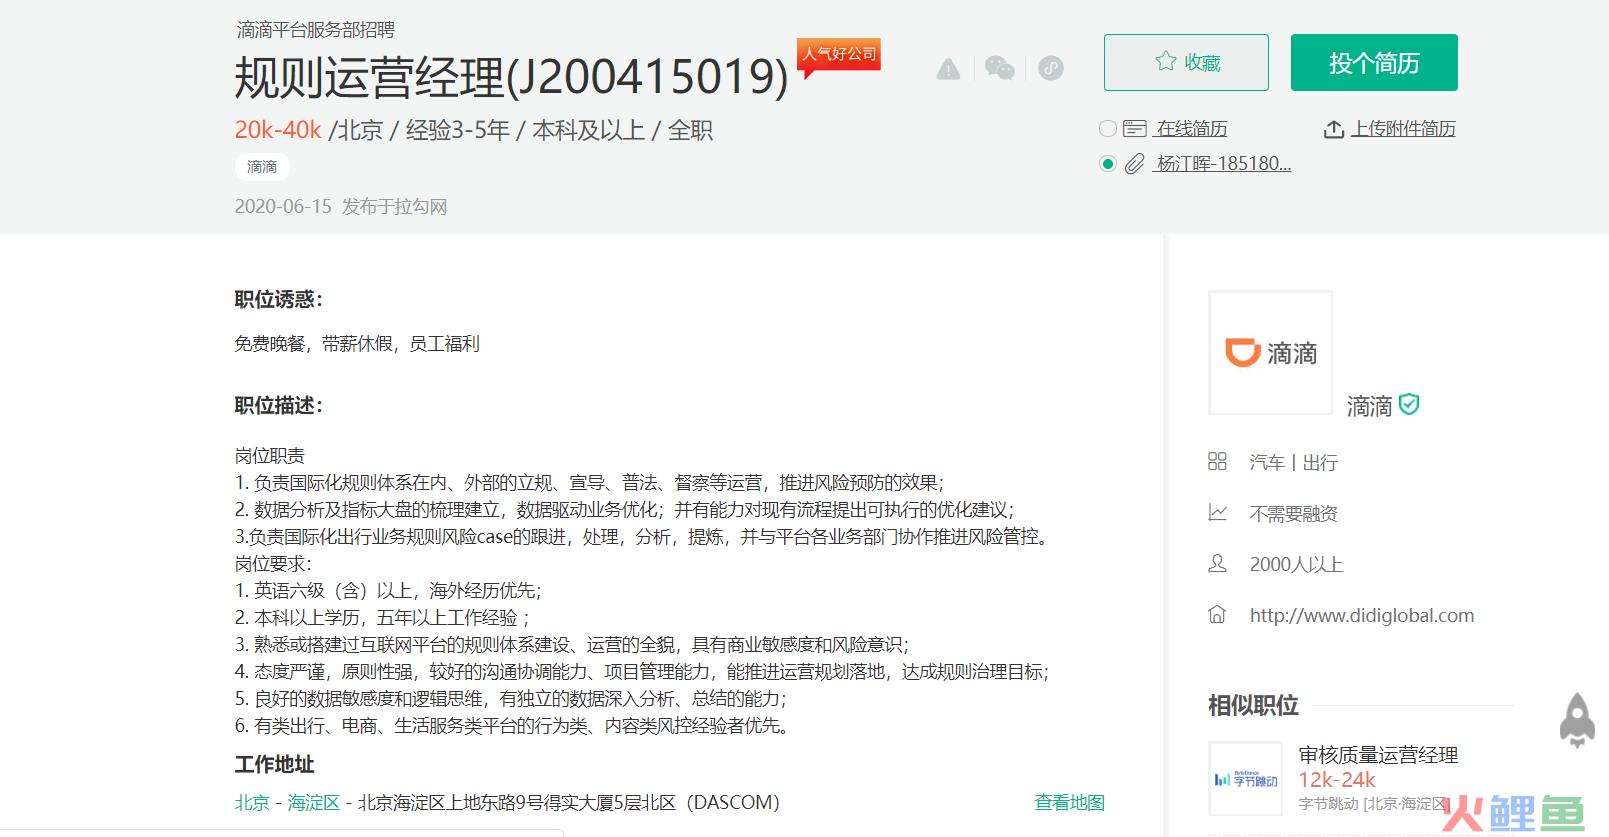This screenshot has width=1609, height=837.
Task: Click the paperclip attachment icon
Action: (1134, 164)
